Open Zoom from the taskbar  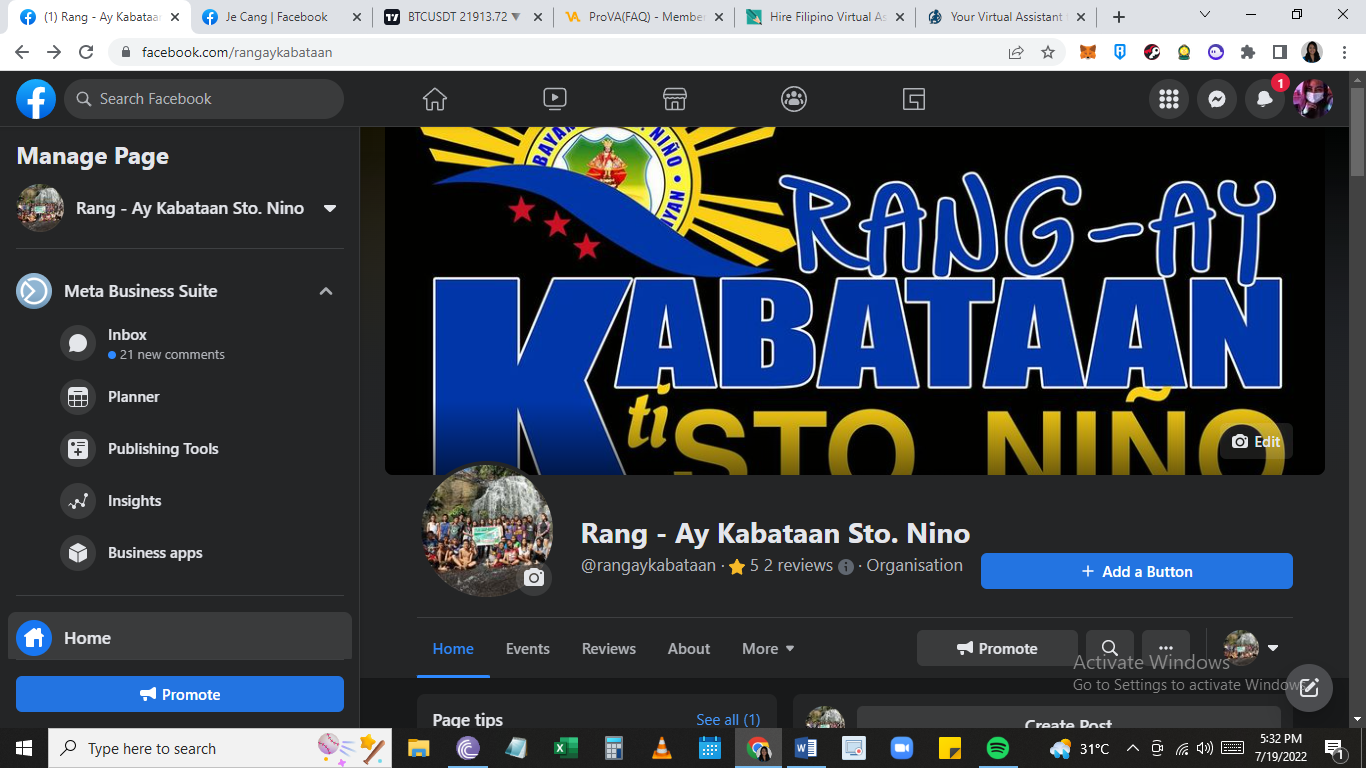point(901,748)
